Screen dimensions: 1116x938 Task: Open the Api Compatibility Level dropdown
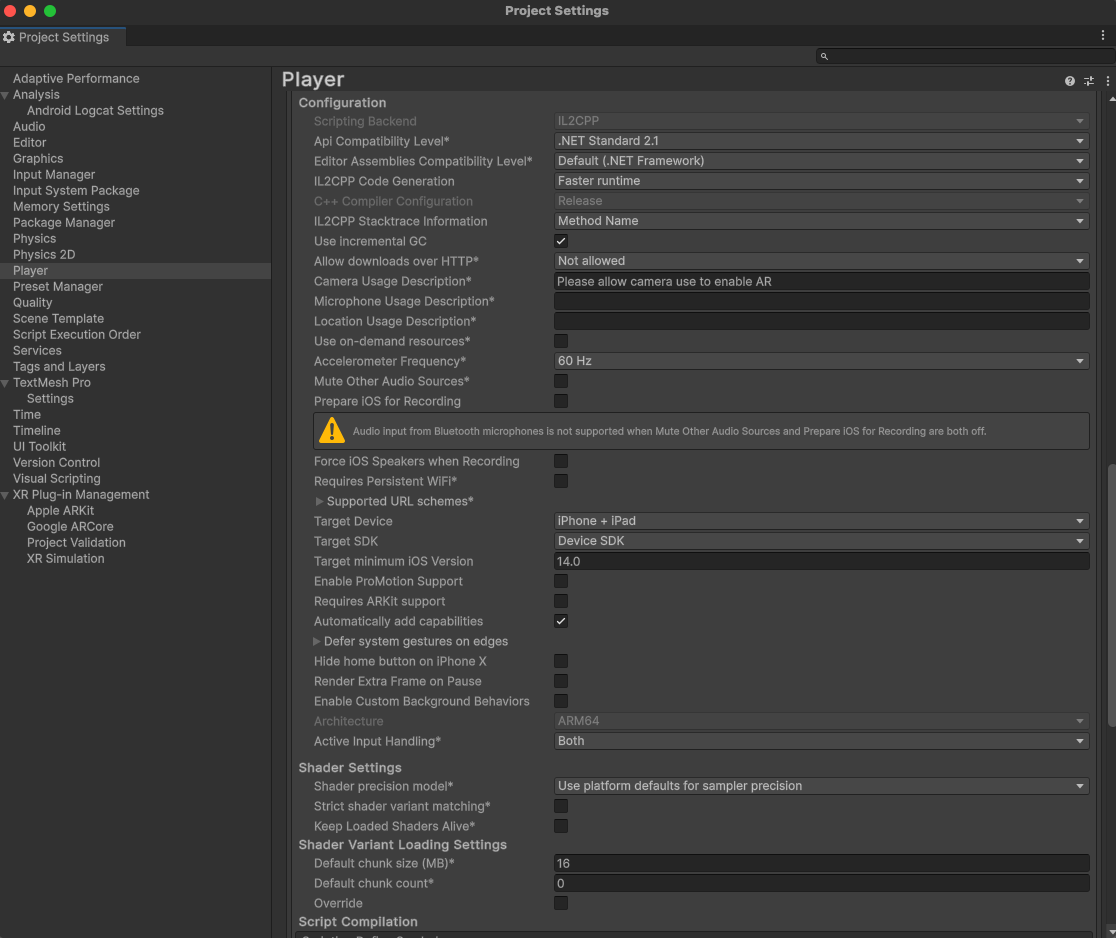(821, 141)
